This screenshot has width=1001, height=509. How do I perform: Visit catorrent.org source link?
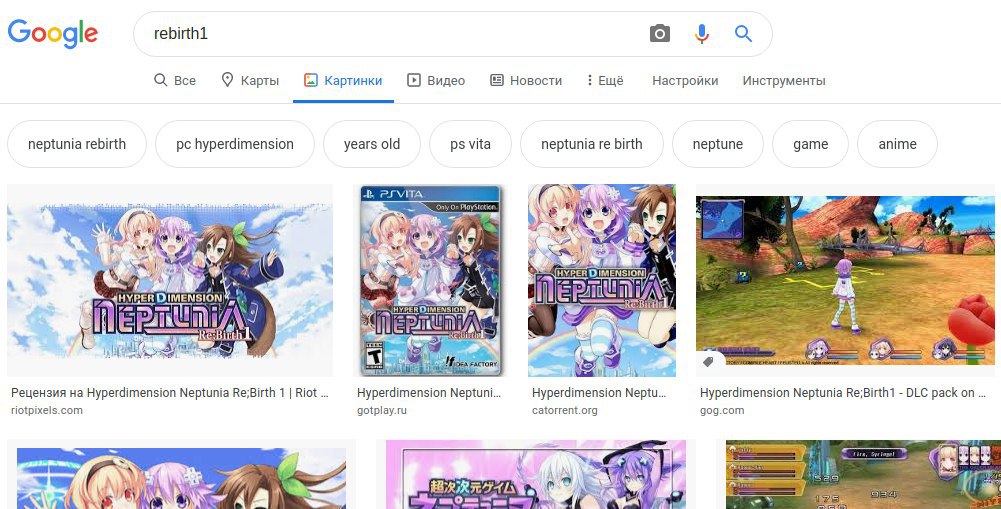click(564, 410)
